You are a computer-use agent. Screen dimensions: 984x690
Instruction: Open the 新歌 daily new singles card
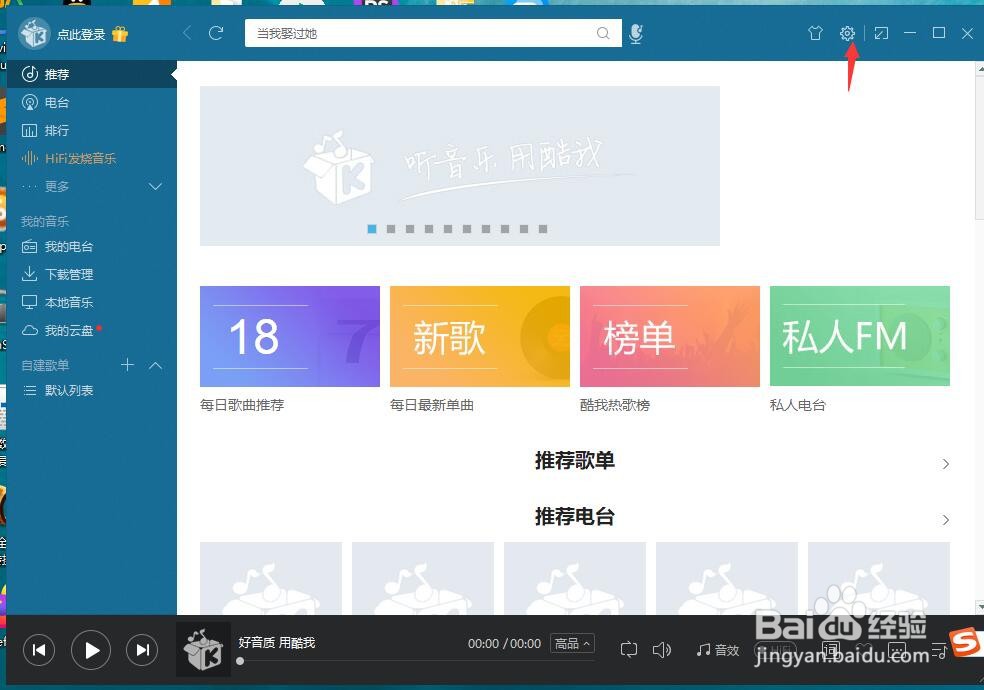pos(480,336)
